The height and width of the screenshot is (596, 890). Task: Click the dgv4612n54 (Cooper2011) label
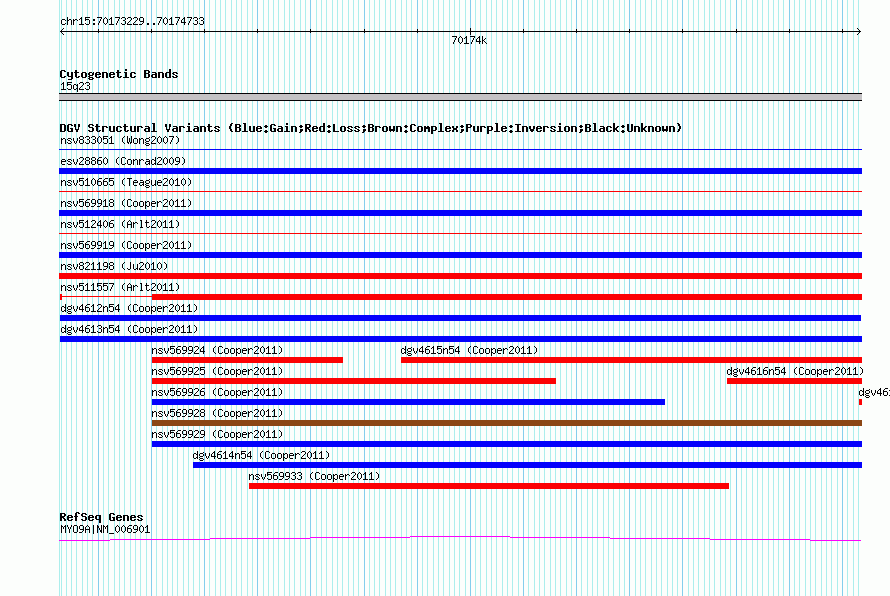click(x=129, y=308)
